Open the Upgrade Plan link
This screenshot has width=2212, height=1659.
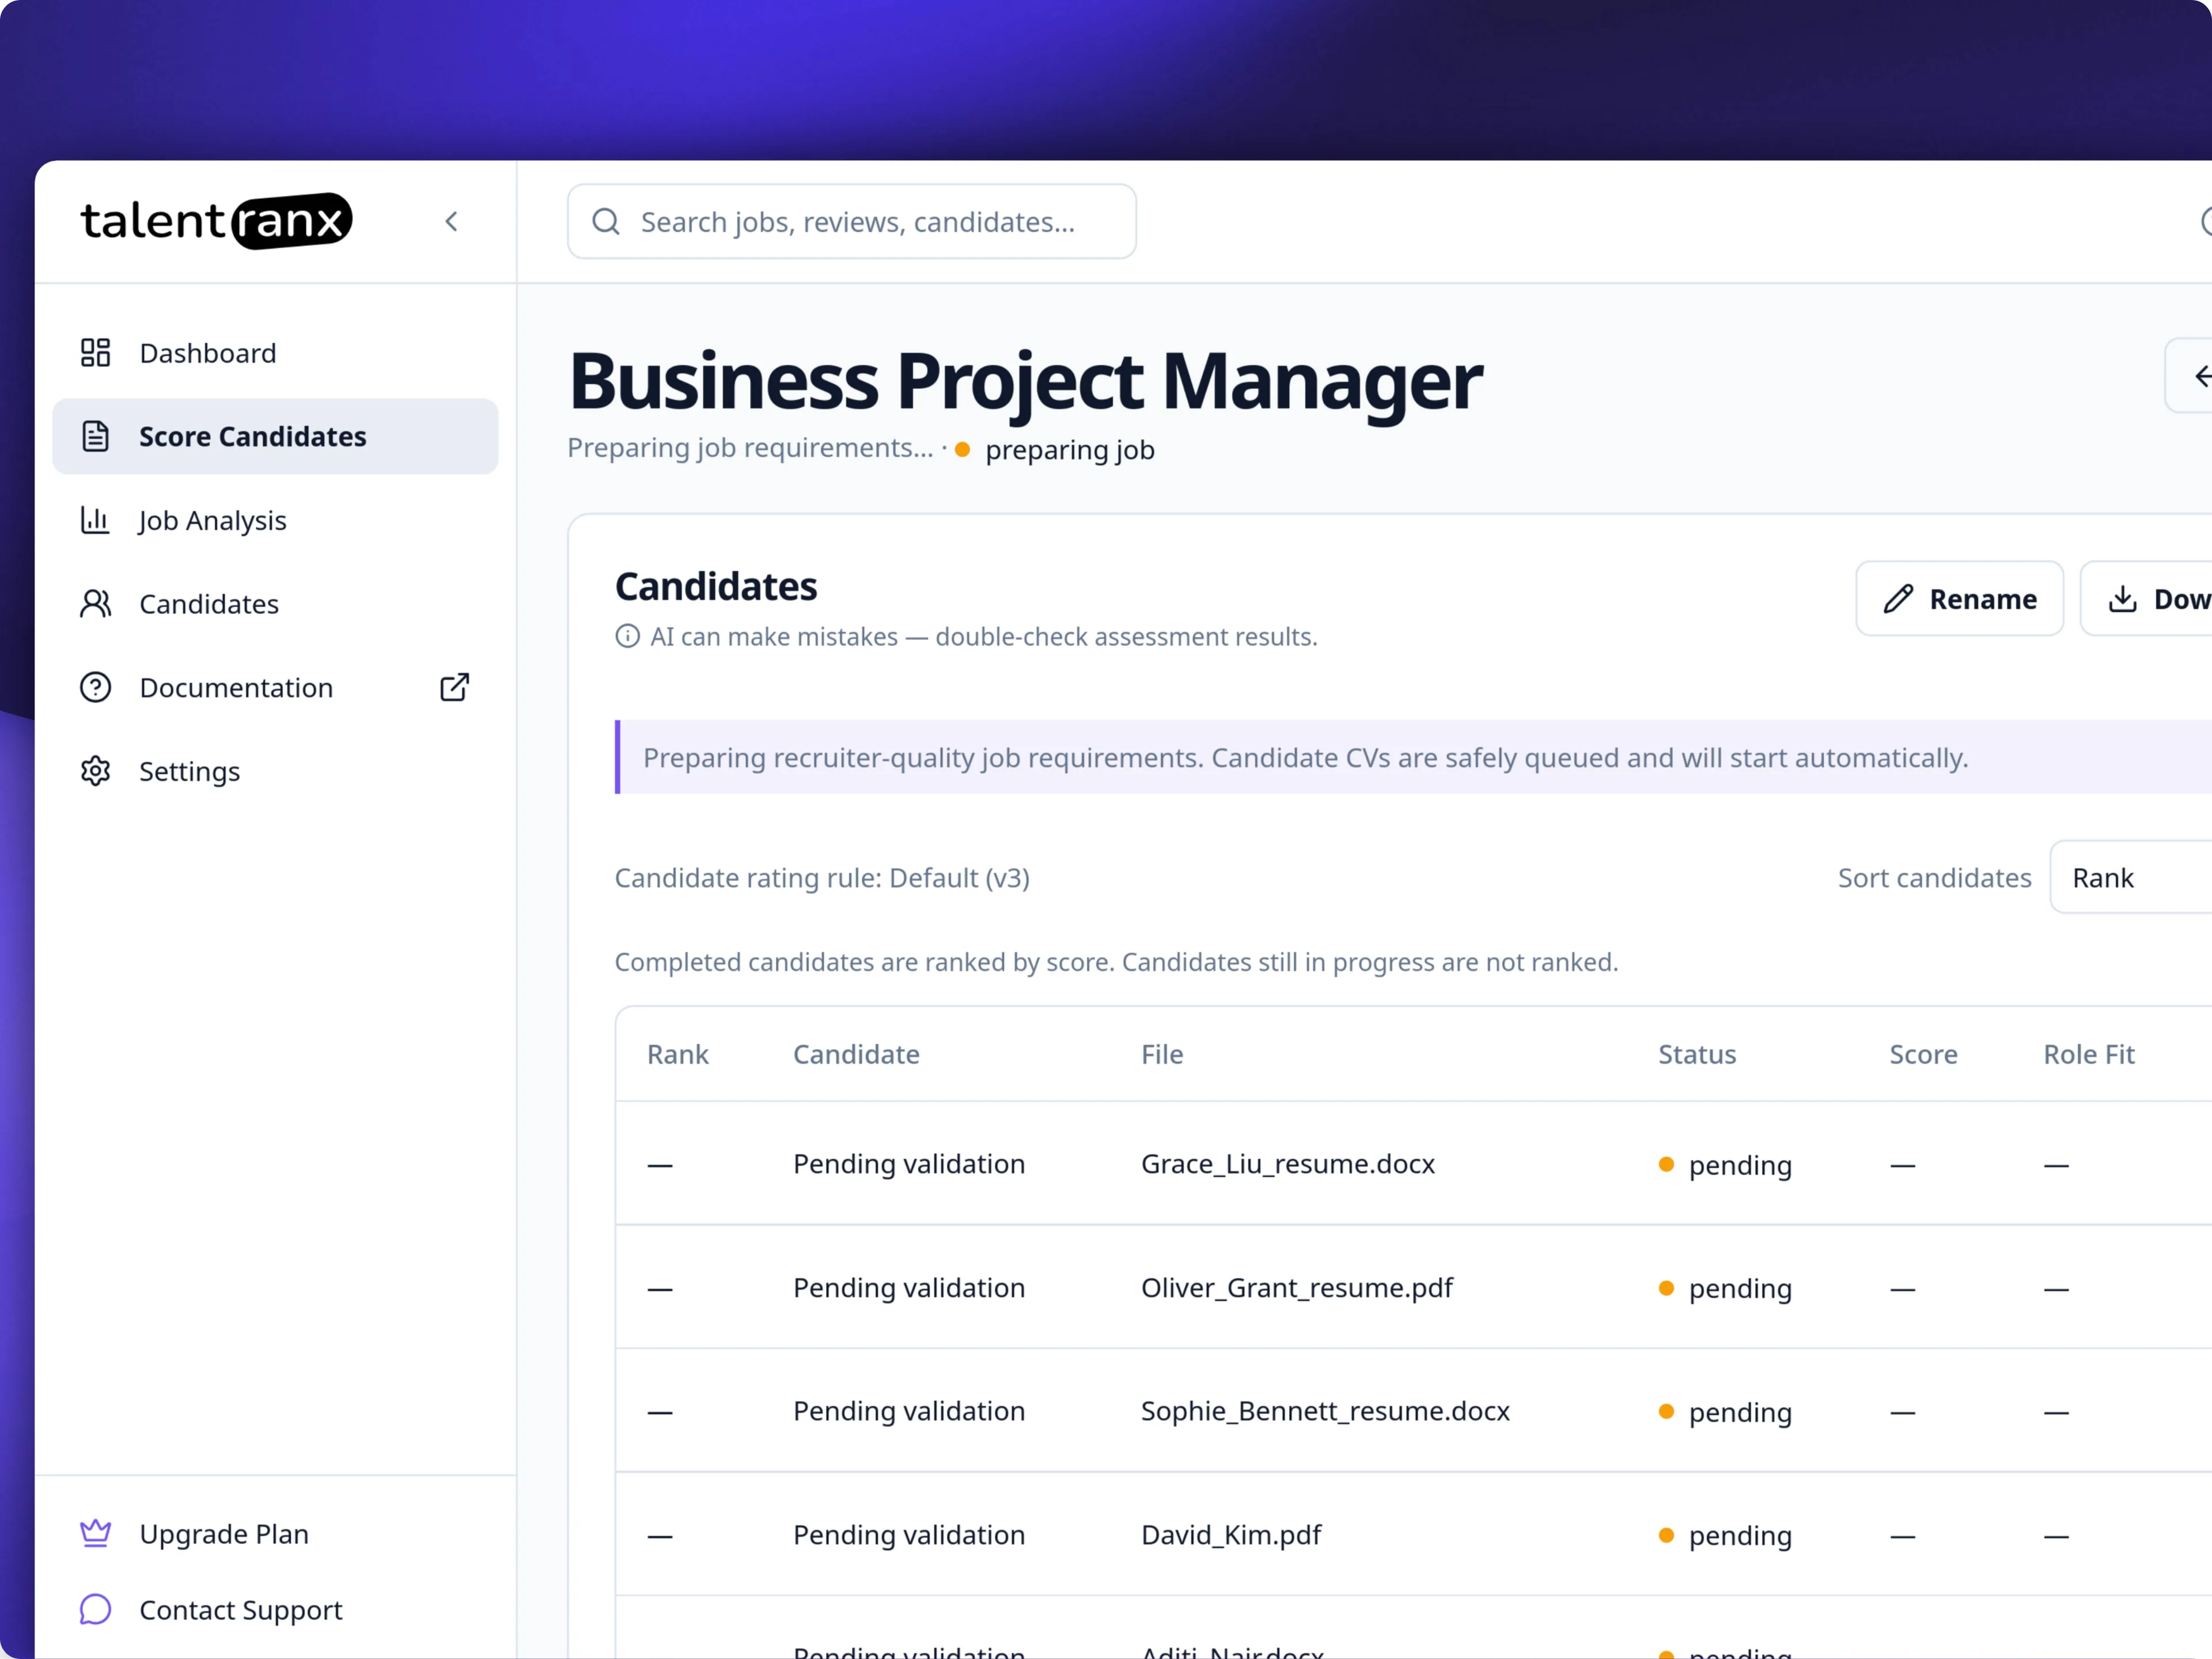point(275,1533)
